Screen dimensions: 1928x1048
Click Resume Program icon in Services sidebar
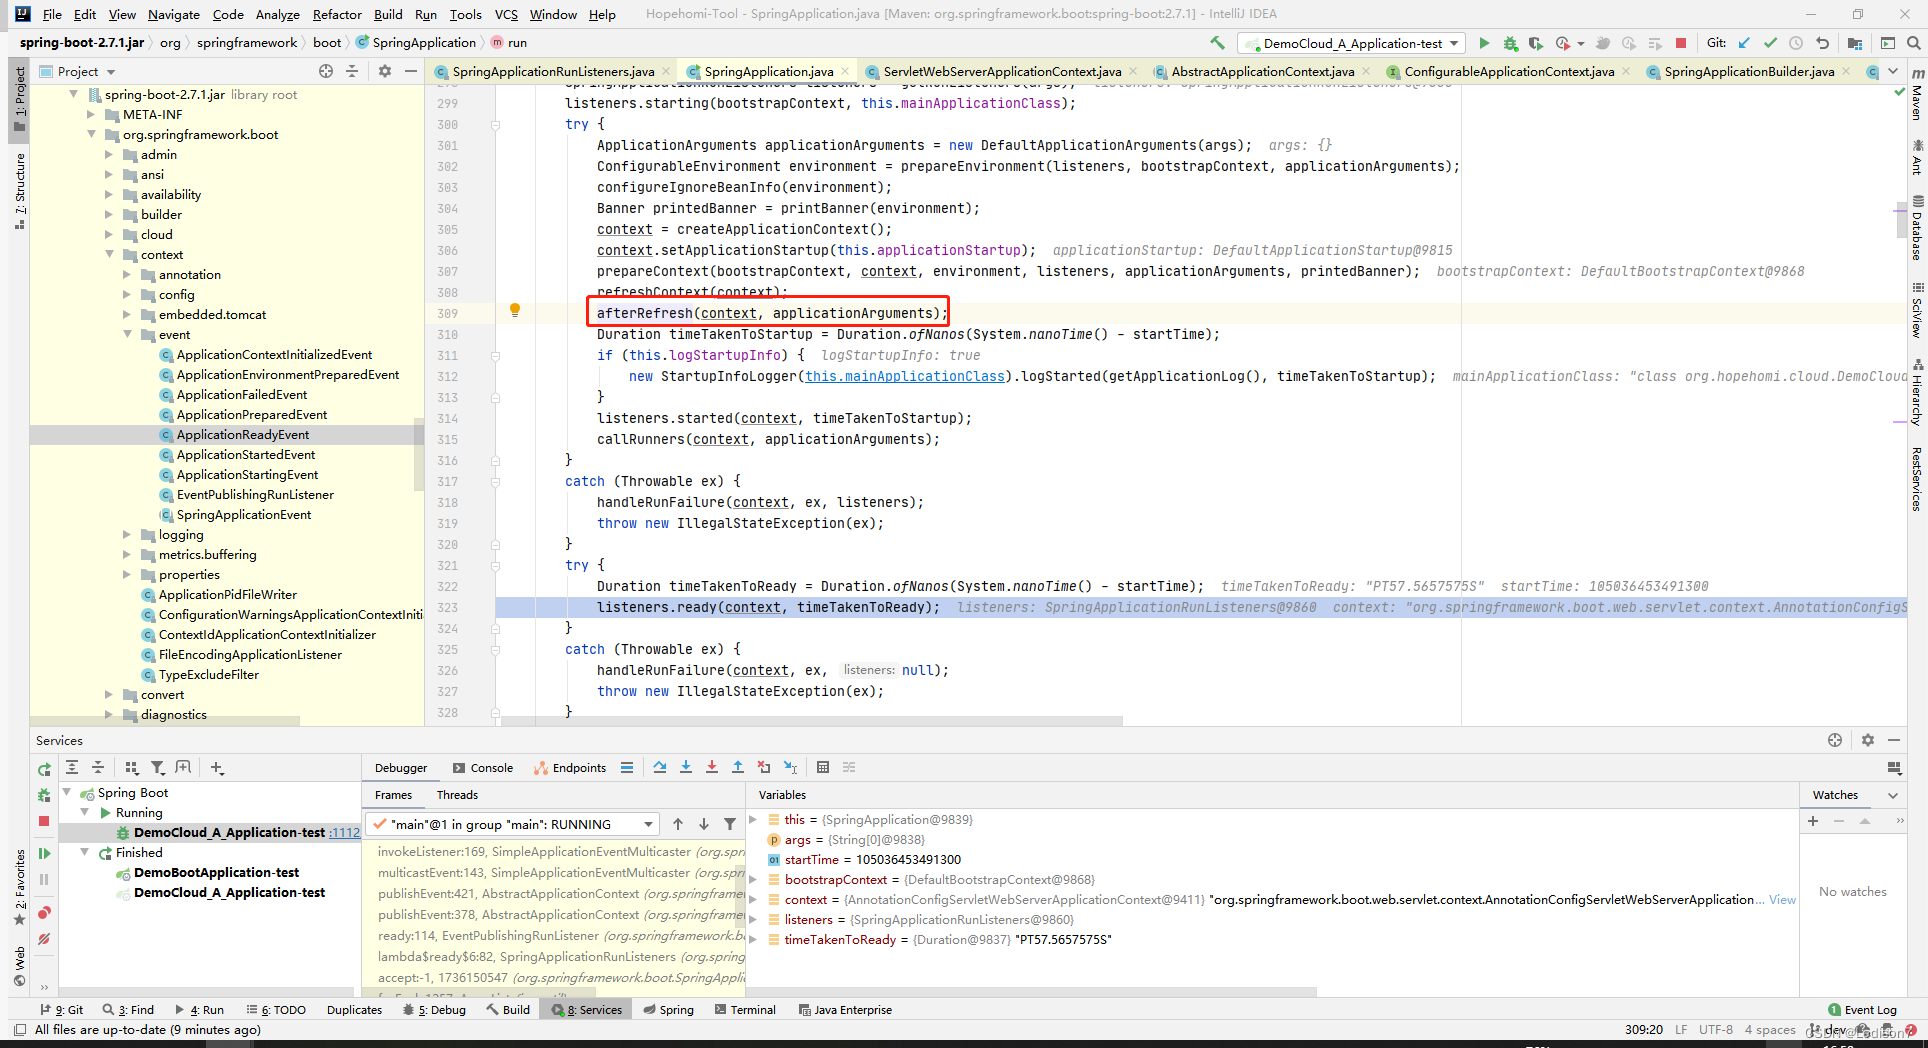pos(44,853)
